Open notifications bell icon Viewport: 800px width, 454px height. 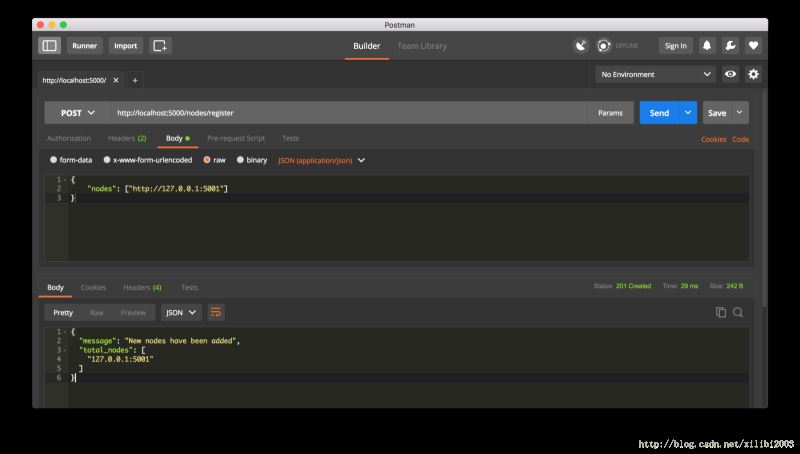tap(707, 45)
